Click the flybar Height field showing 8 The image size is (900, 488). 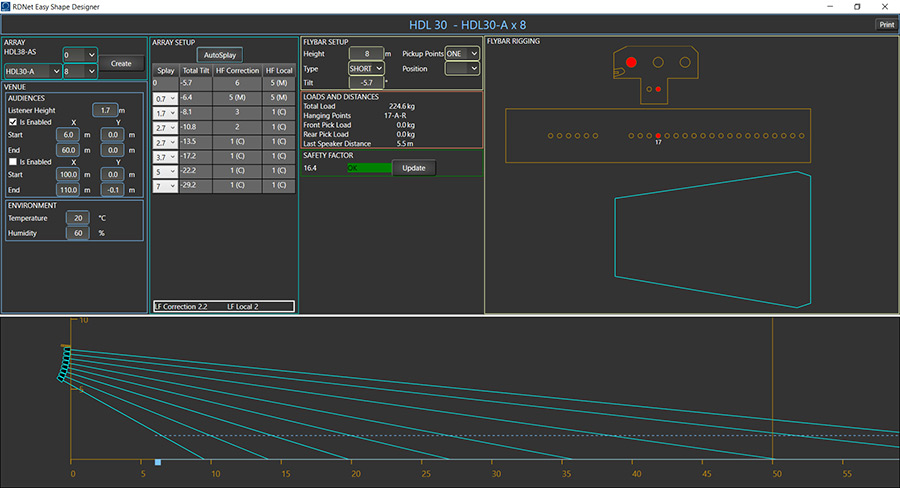point(366,53)
